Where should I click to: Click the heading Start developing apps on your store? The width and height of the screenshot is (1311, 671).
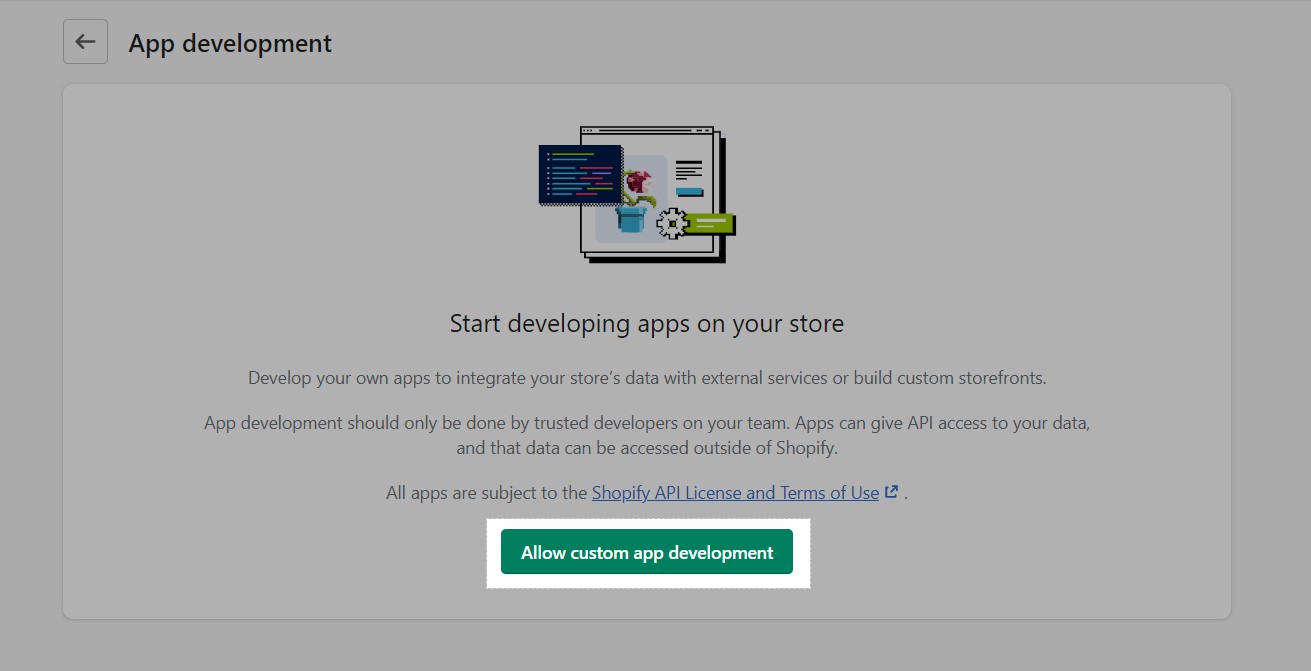(645, 323)
